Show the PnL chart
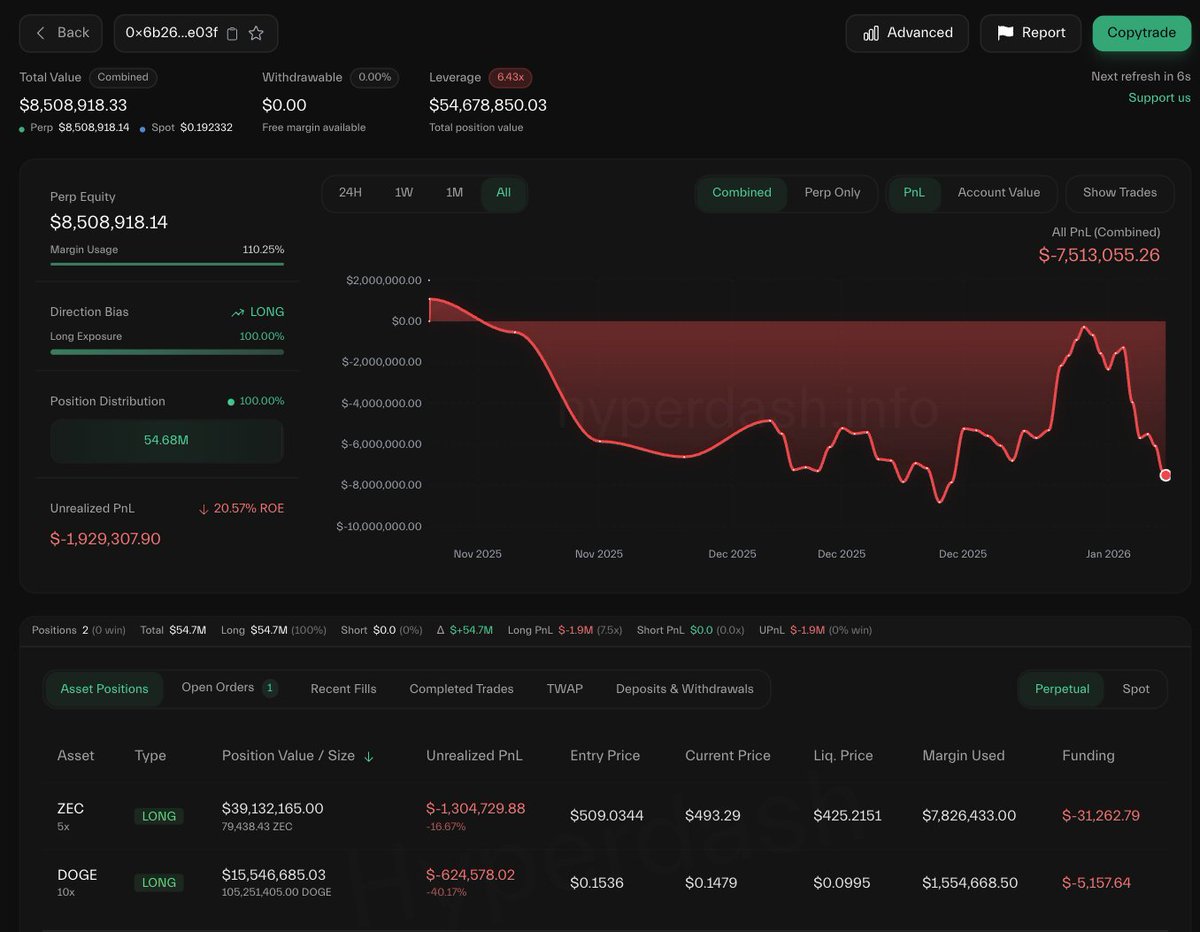The width and height of the screenshot is (1200, 932). click(x=914, y=193)
